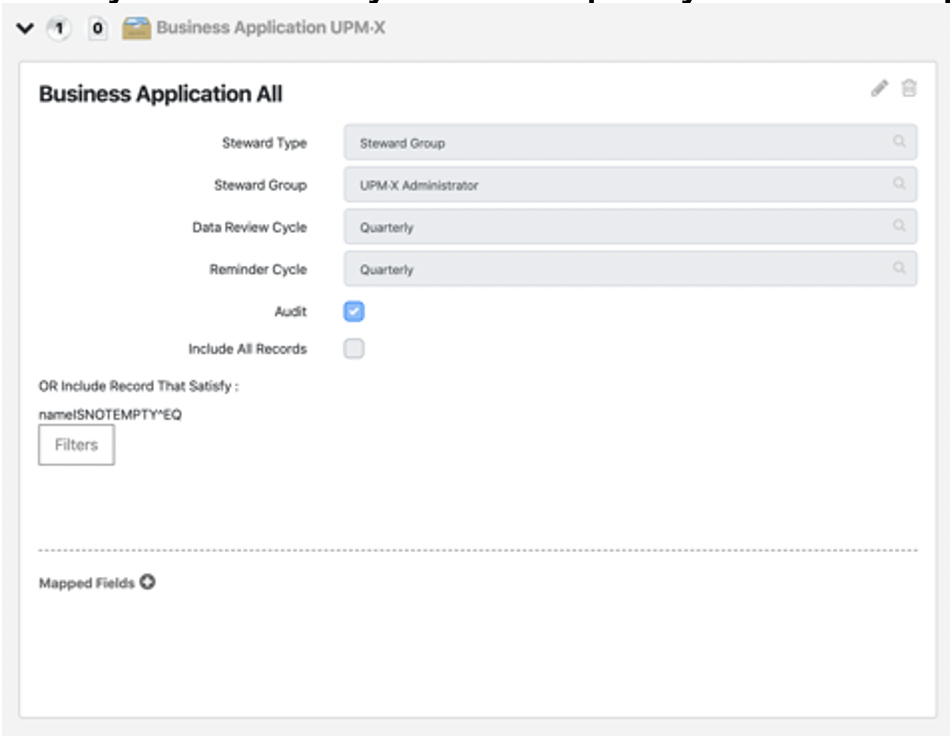950x736 pixels.
Task: Open lookup search for Reminder Cycle
Action: [x=899, y=268]
